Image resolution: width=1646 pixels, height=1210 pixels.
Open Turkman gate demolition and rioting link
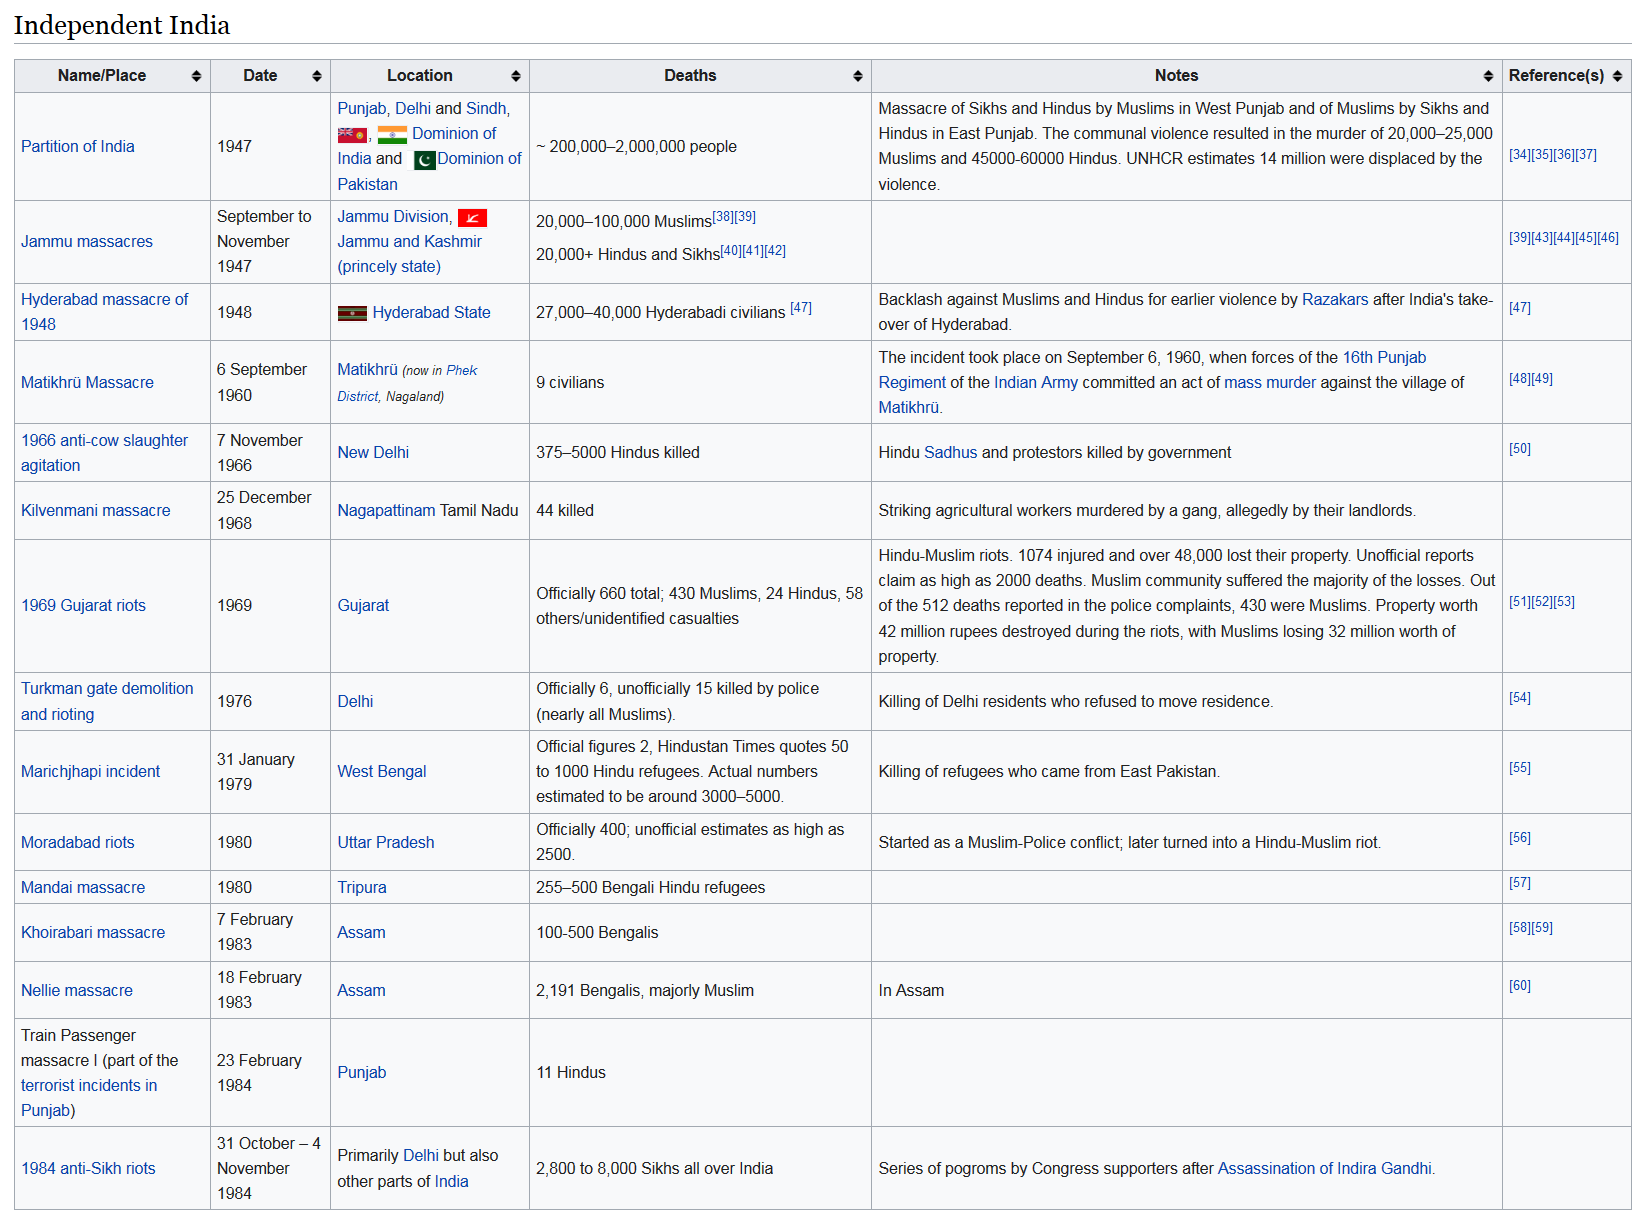(x=107, y=701)
